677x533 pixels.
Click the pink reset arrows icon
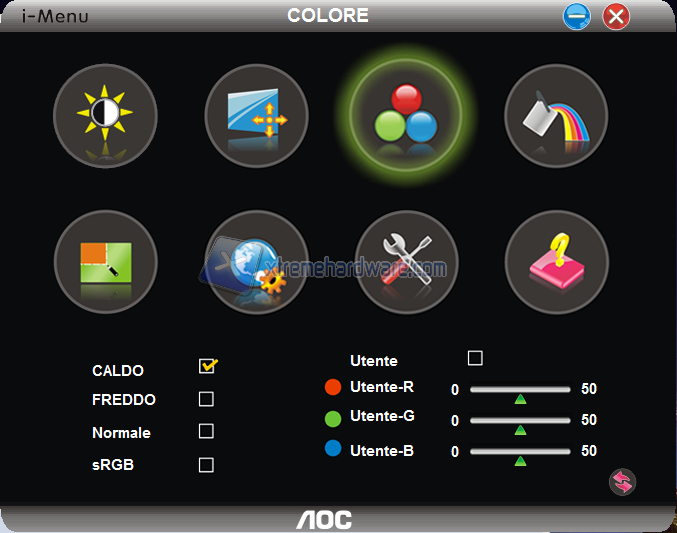coord(622,482)
